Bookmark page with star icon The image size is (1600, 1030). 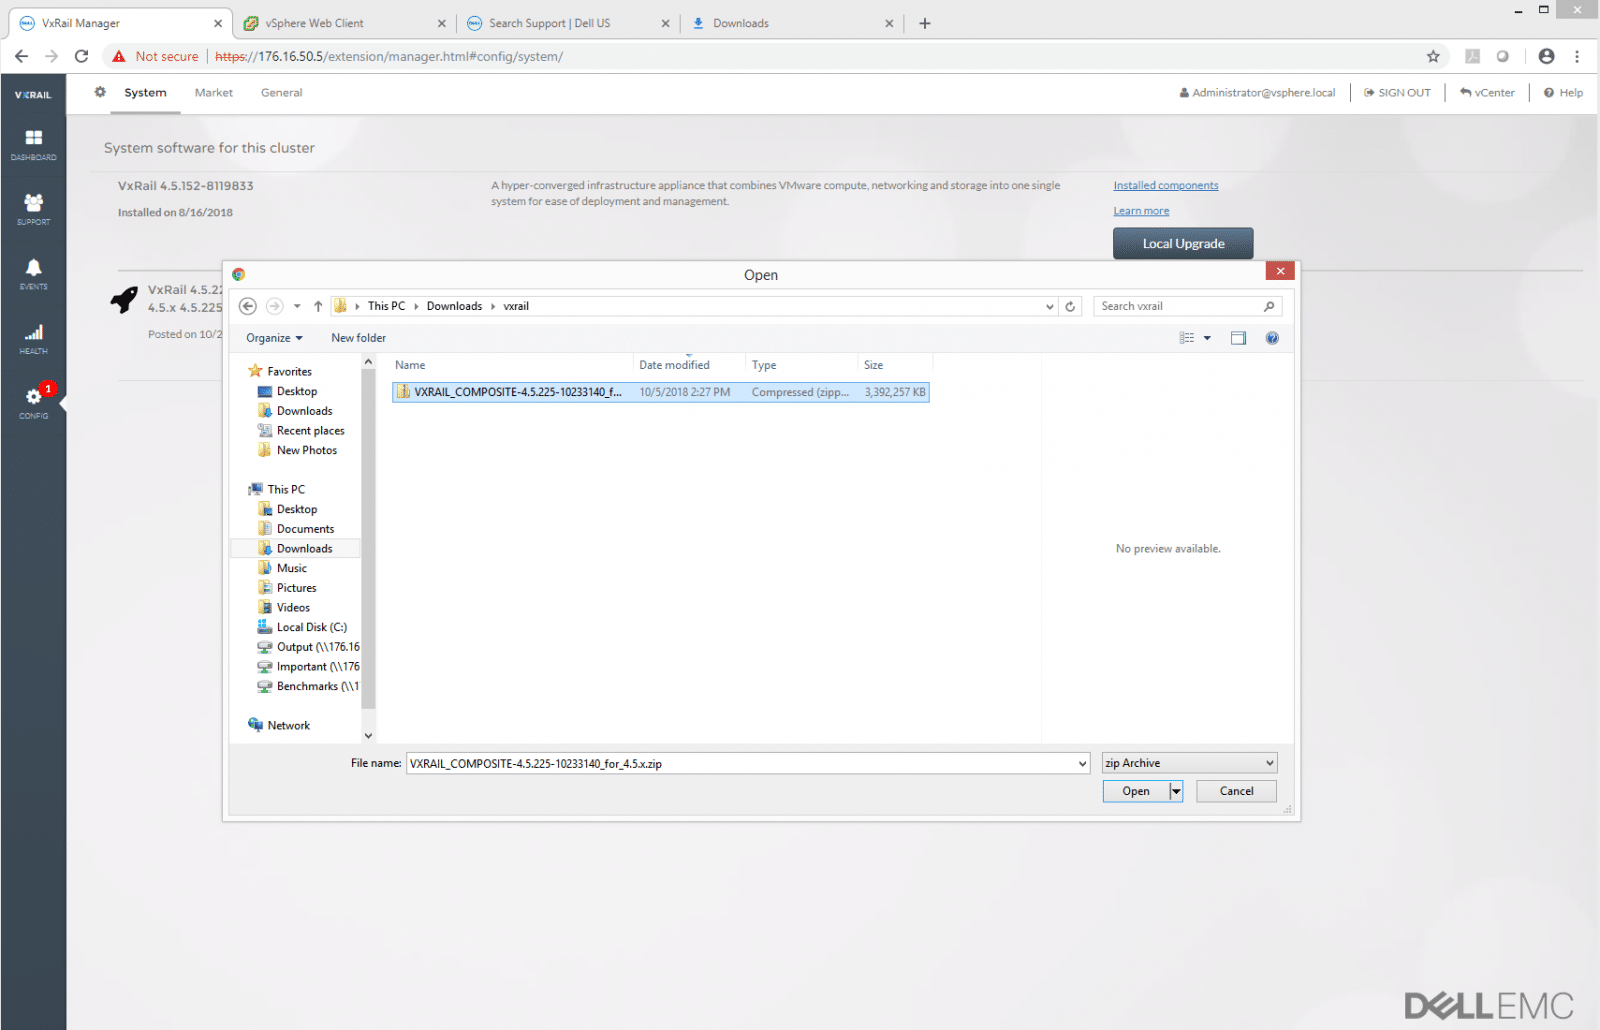(x=1433, y=56)
